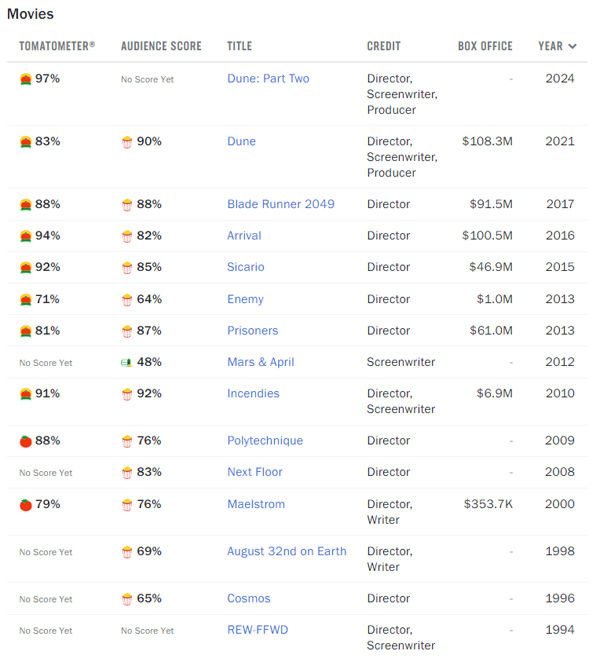
Task: Open the Blade Runner 2049 link
Action: [281, 204]
